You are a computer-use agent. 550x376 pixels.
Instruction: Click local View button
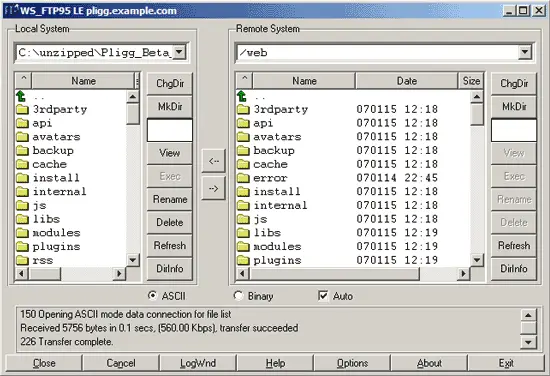point(170,153)
